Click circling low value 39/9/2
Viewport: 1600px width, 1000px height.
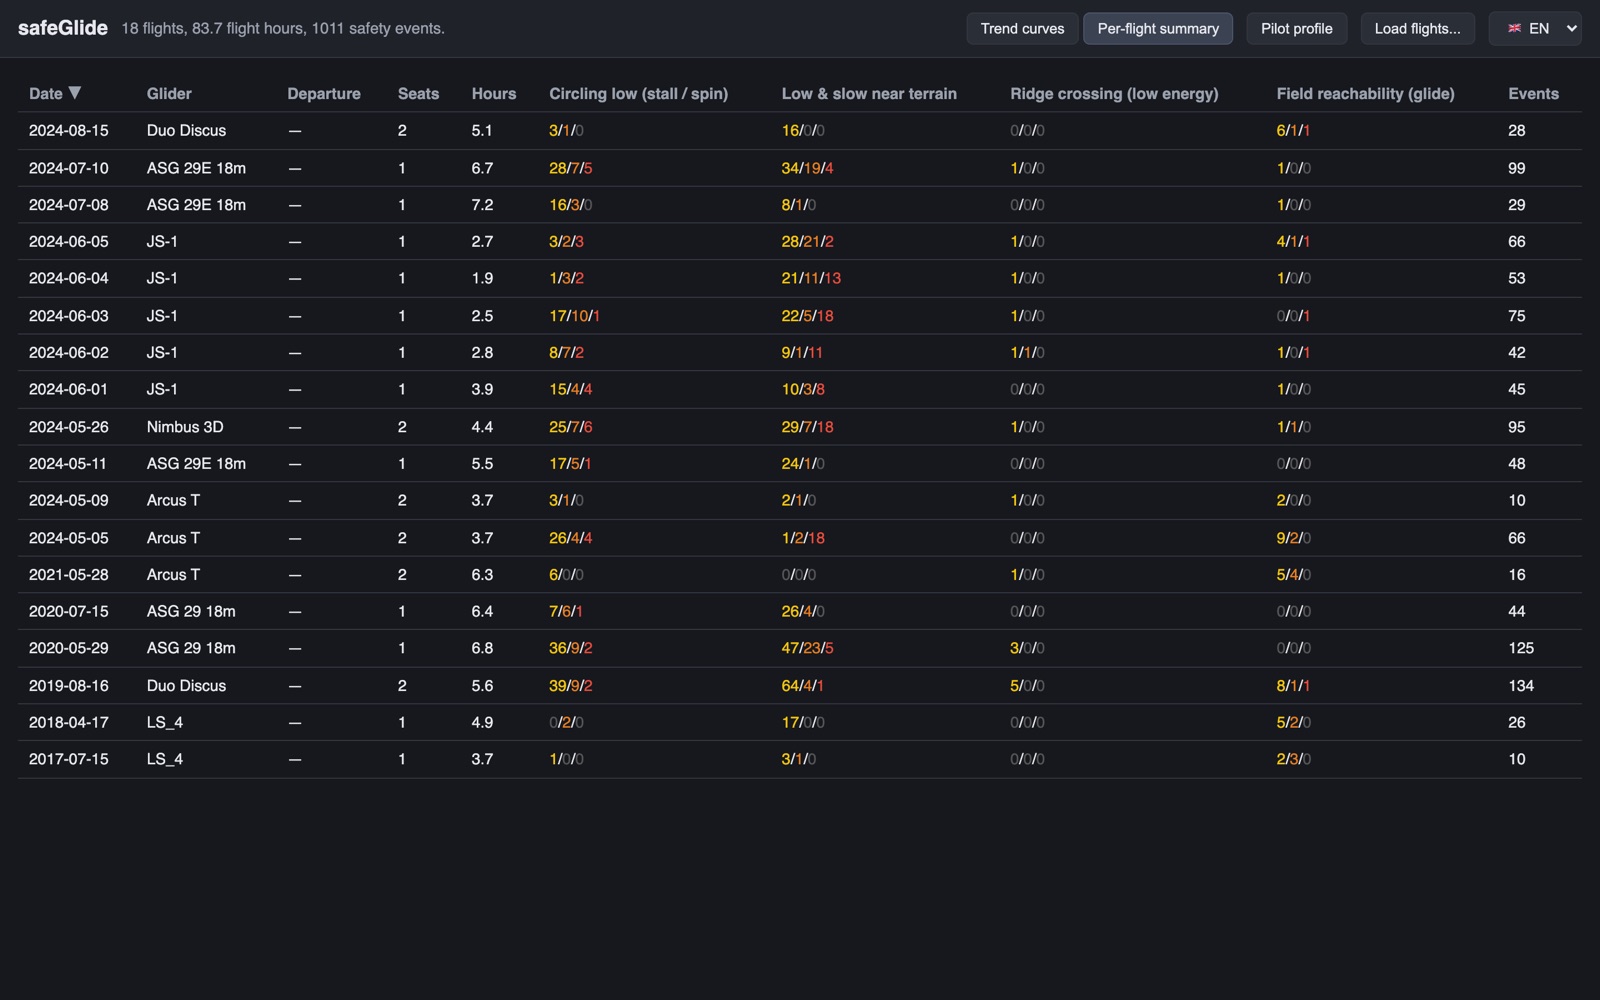point(571,685)
